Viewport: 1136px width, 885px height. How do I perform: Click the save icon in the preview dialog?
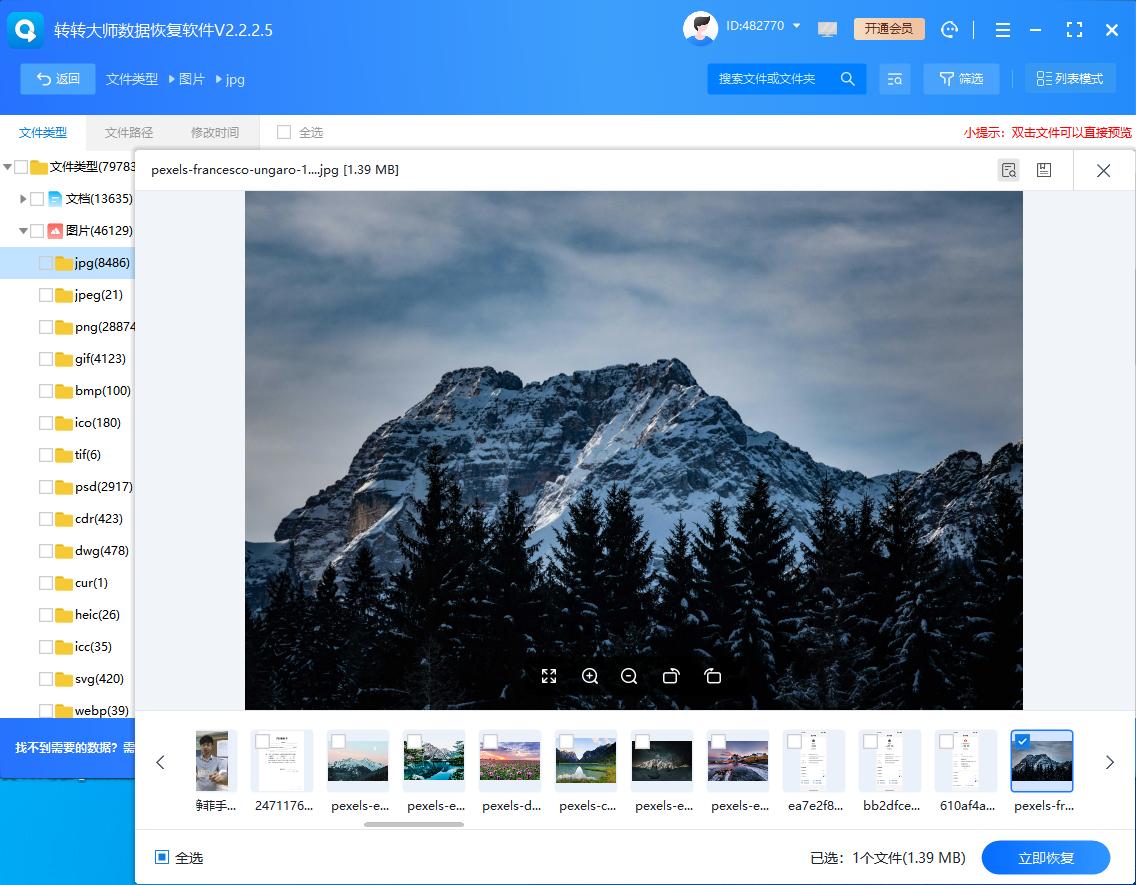[x=1044, y=170]
